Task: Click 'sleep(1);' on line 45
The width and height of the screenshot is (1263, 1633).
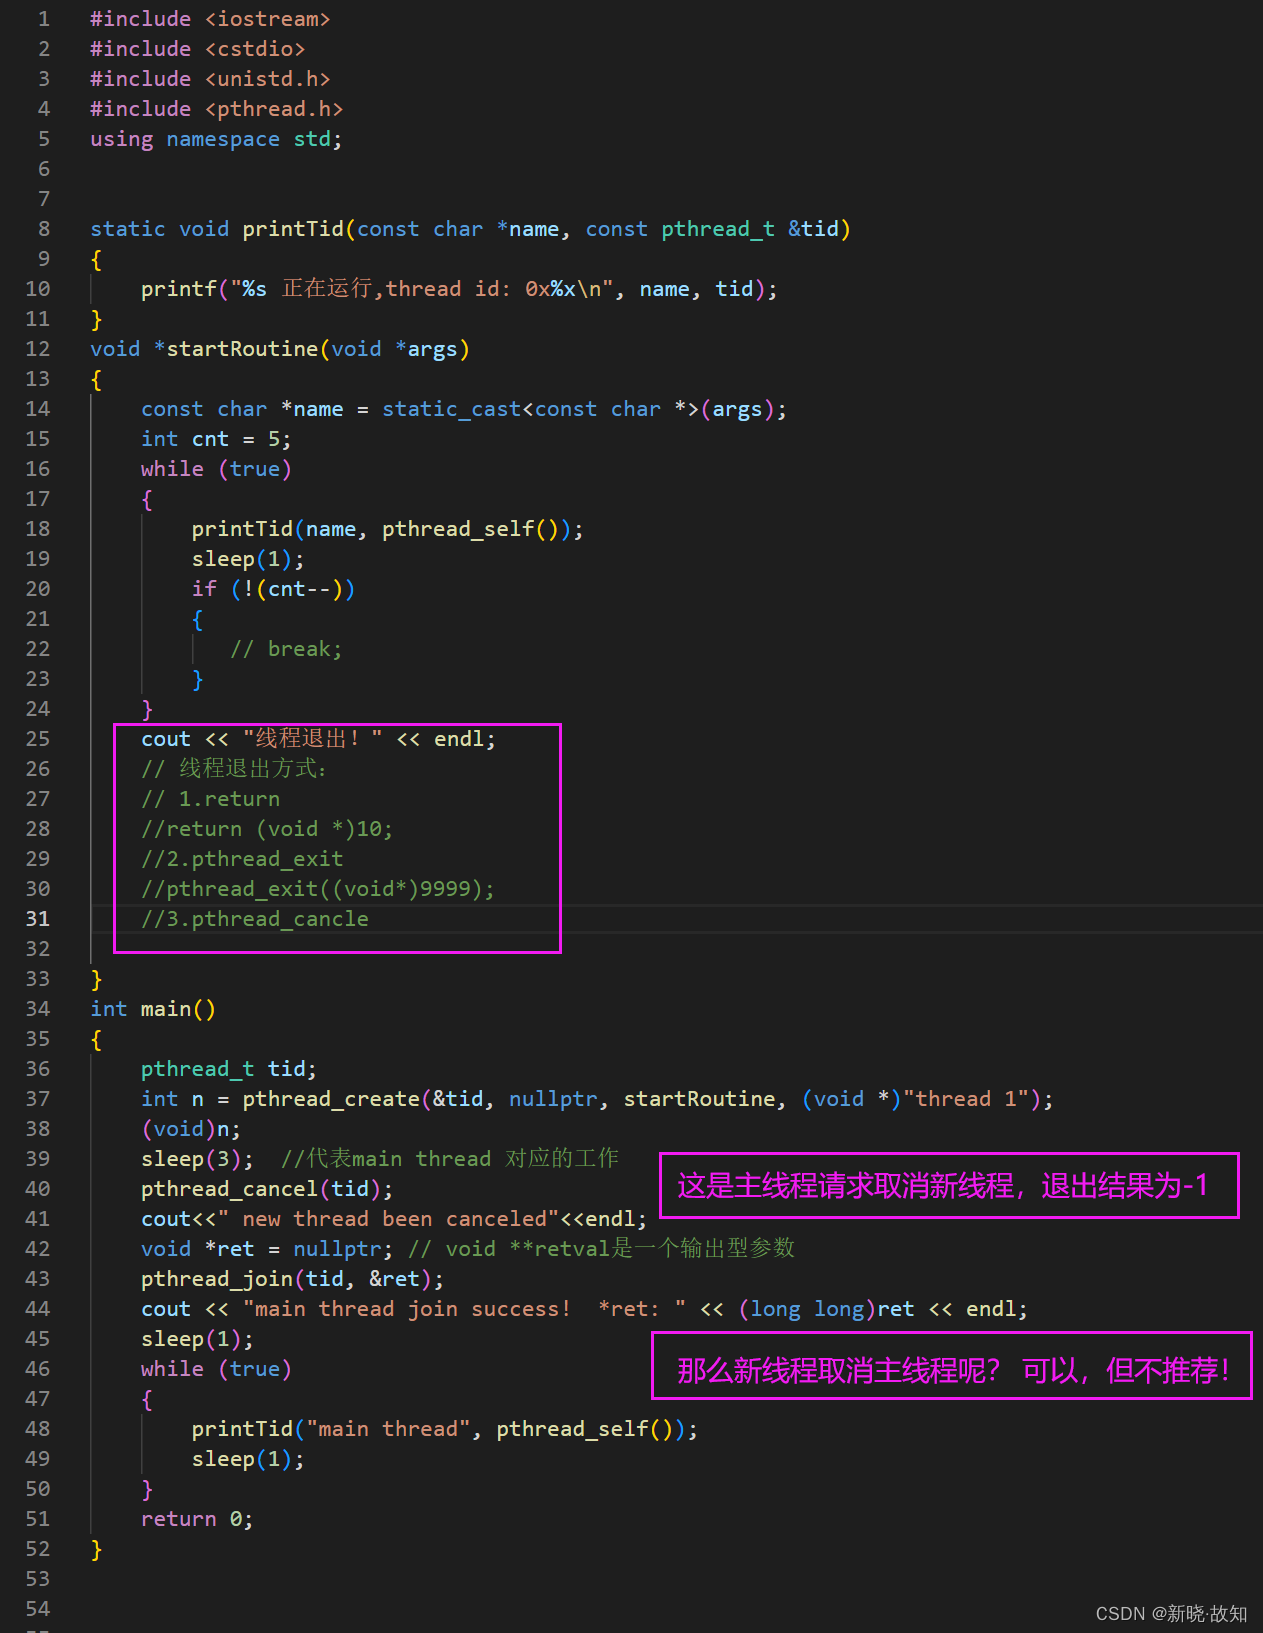Action: [197, 1339]
